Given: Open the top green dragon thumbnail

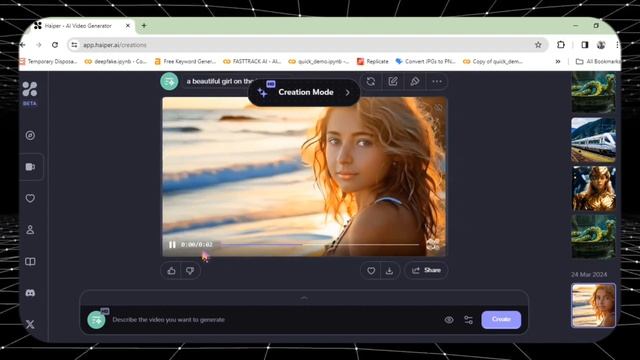Looking at the screenshot, I should pos(593,92).
